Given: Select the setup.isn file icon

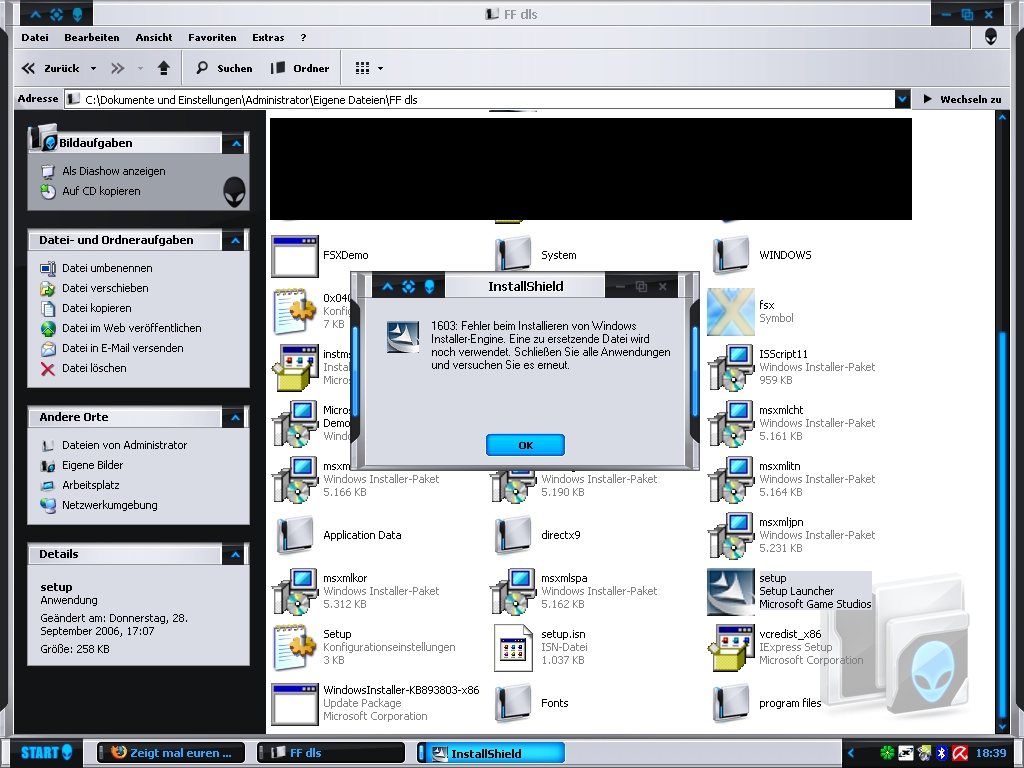Looking at the screenshot, I should pos(513,647).
